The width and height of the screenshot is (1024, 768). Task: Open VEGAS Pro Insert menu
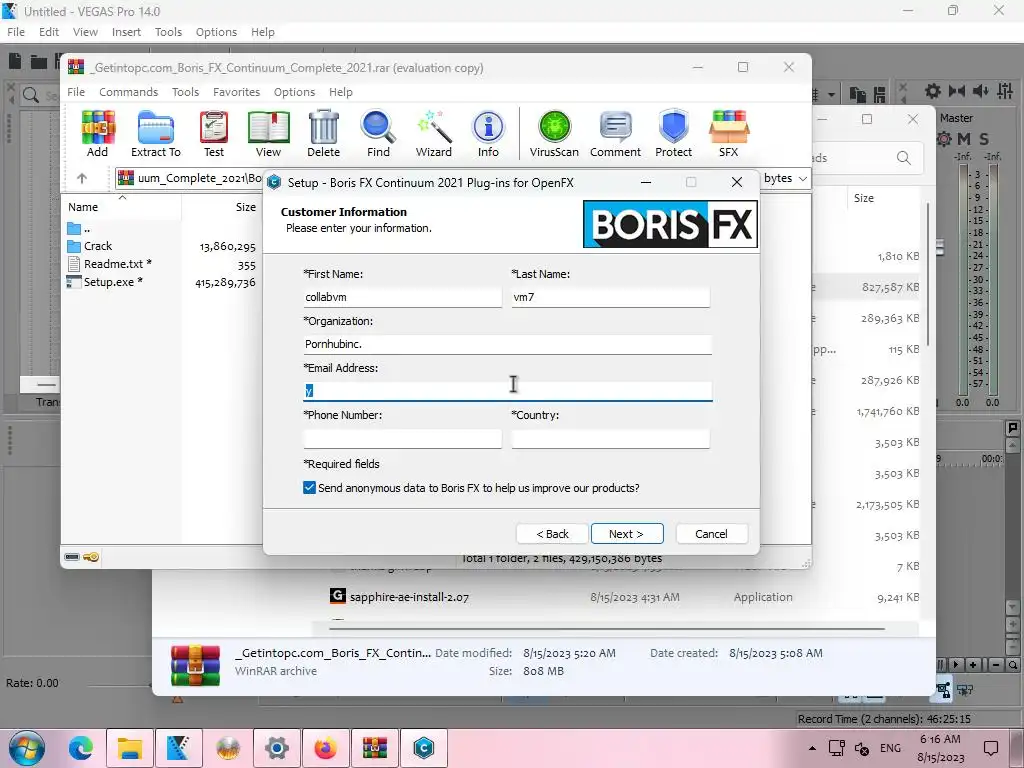coord(126,32)
